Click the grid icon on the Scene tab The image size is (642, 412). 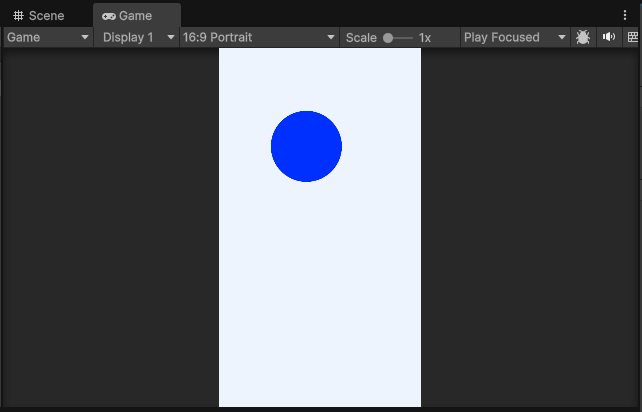(18, 16)
